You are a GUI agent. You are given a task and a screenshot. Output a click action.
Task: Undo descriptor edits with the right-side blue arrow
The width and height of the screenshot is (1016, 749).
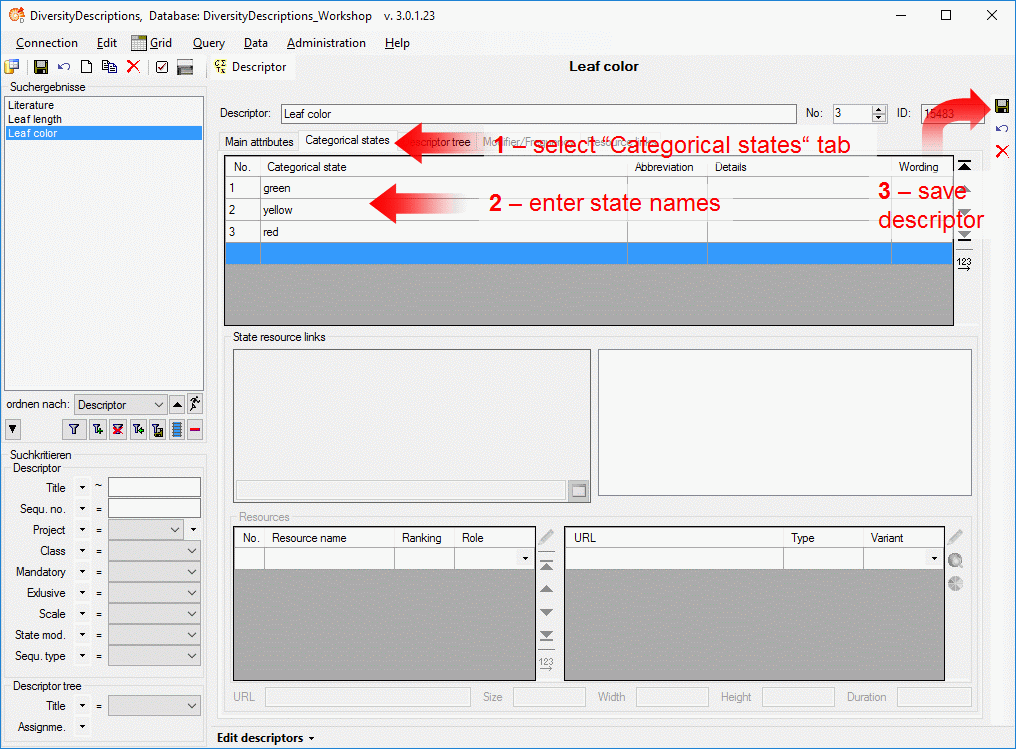click(x=1002, y=128)
